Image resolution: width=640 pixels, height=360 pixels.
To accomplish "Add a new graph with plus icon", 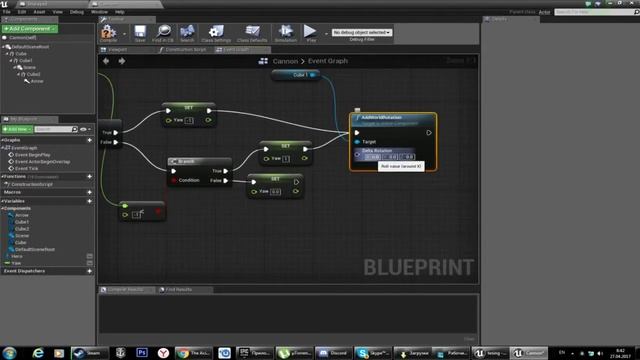I will (x=89, y=140).
